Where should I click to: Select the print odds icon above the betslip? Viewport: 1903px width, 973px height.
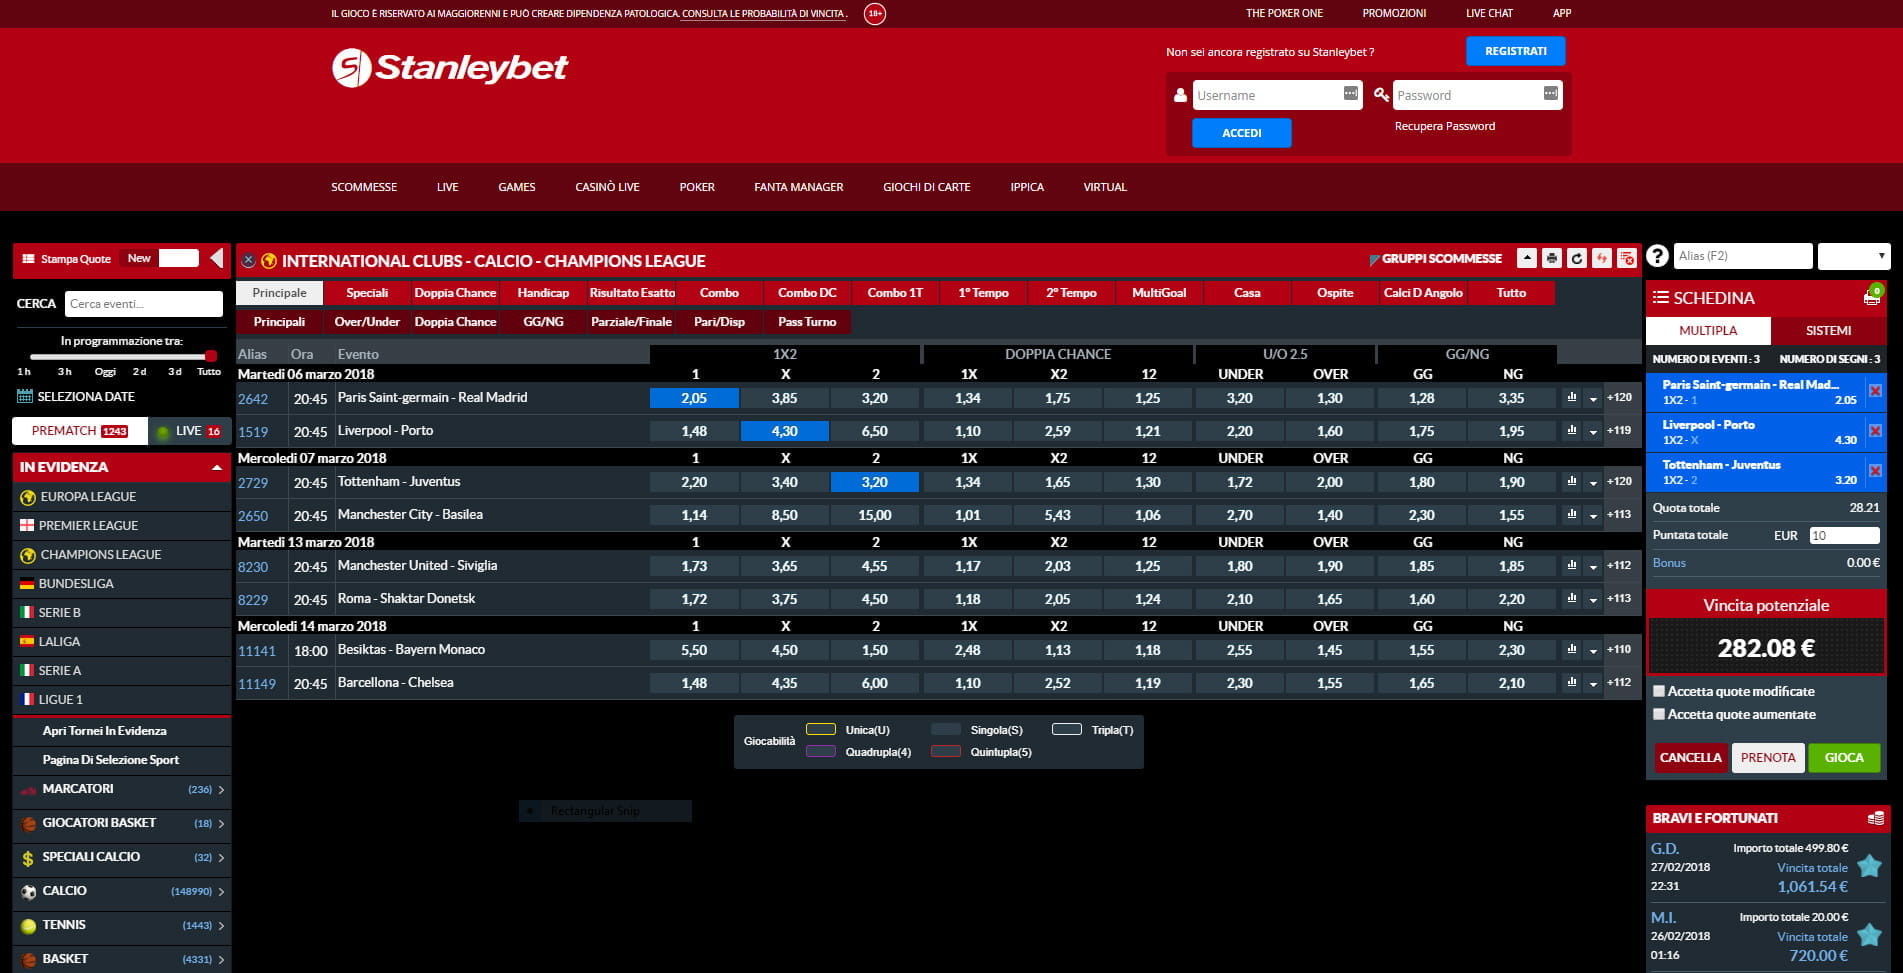click(1552, 256)
